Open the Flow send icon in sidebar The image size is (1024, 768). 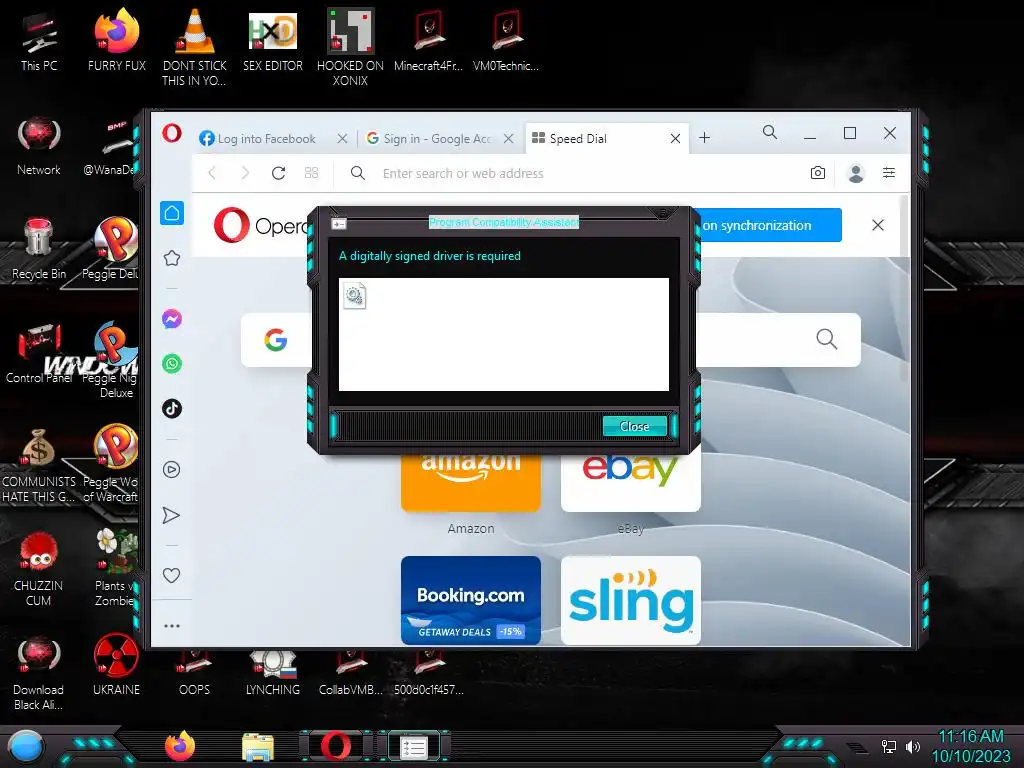coord(171,515)
